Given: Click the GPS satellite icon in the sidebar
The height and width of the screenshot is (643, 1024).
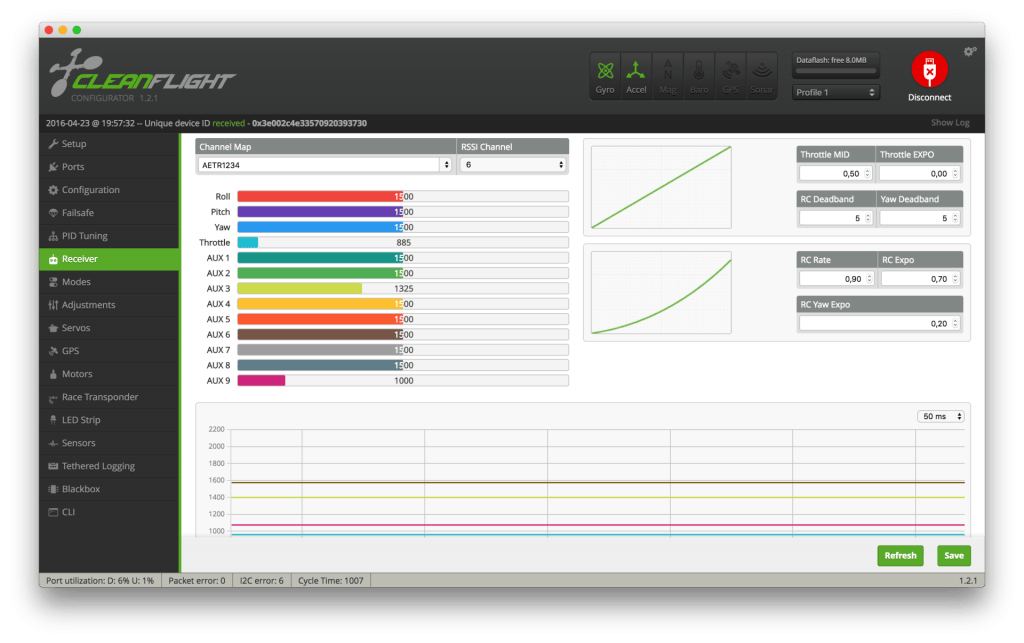Looking at the screenshot, I should point(53,351).
